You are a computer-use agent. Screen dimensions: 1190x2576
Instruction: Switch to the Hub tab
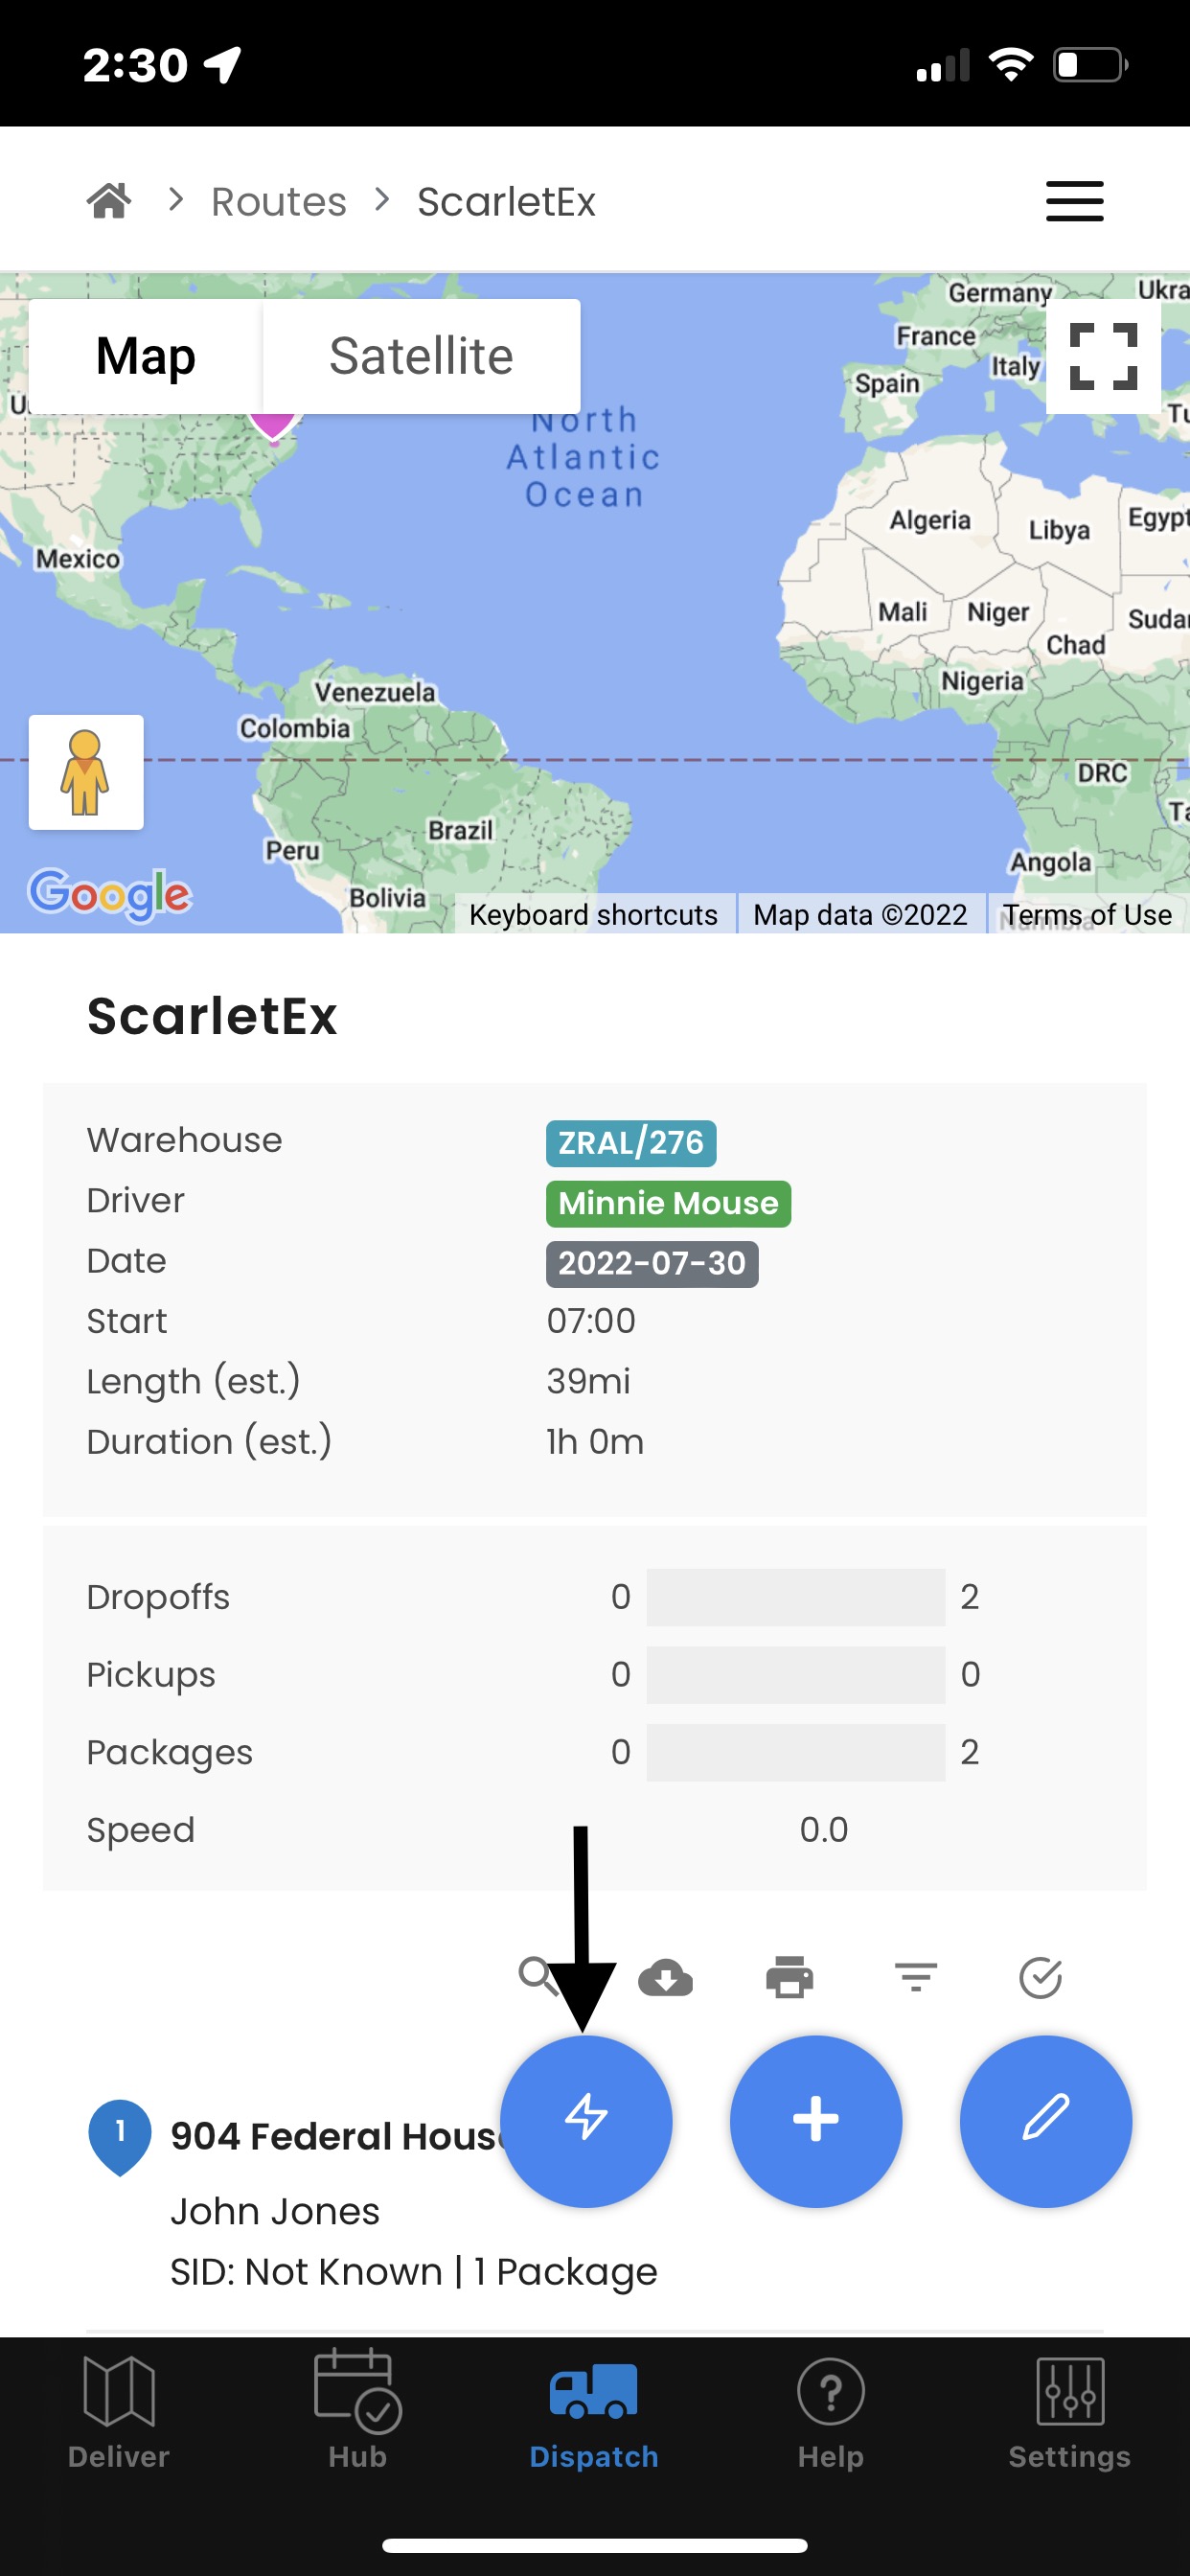click(357, 2412)
